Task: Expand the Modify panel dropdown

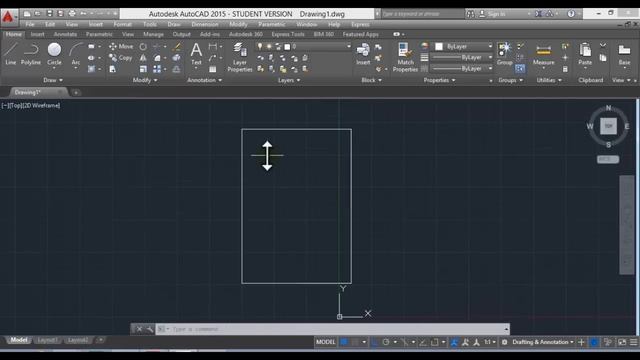Action: [x=145, y=80]
